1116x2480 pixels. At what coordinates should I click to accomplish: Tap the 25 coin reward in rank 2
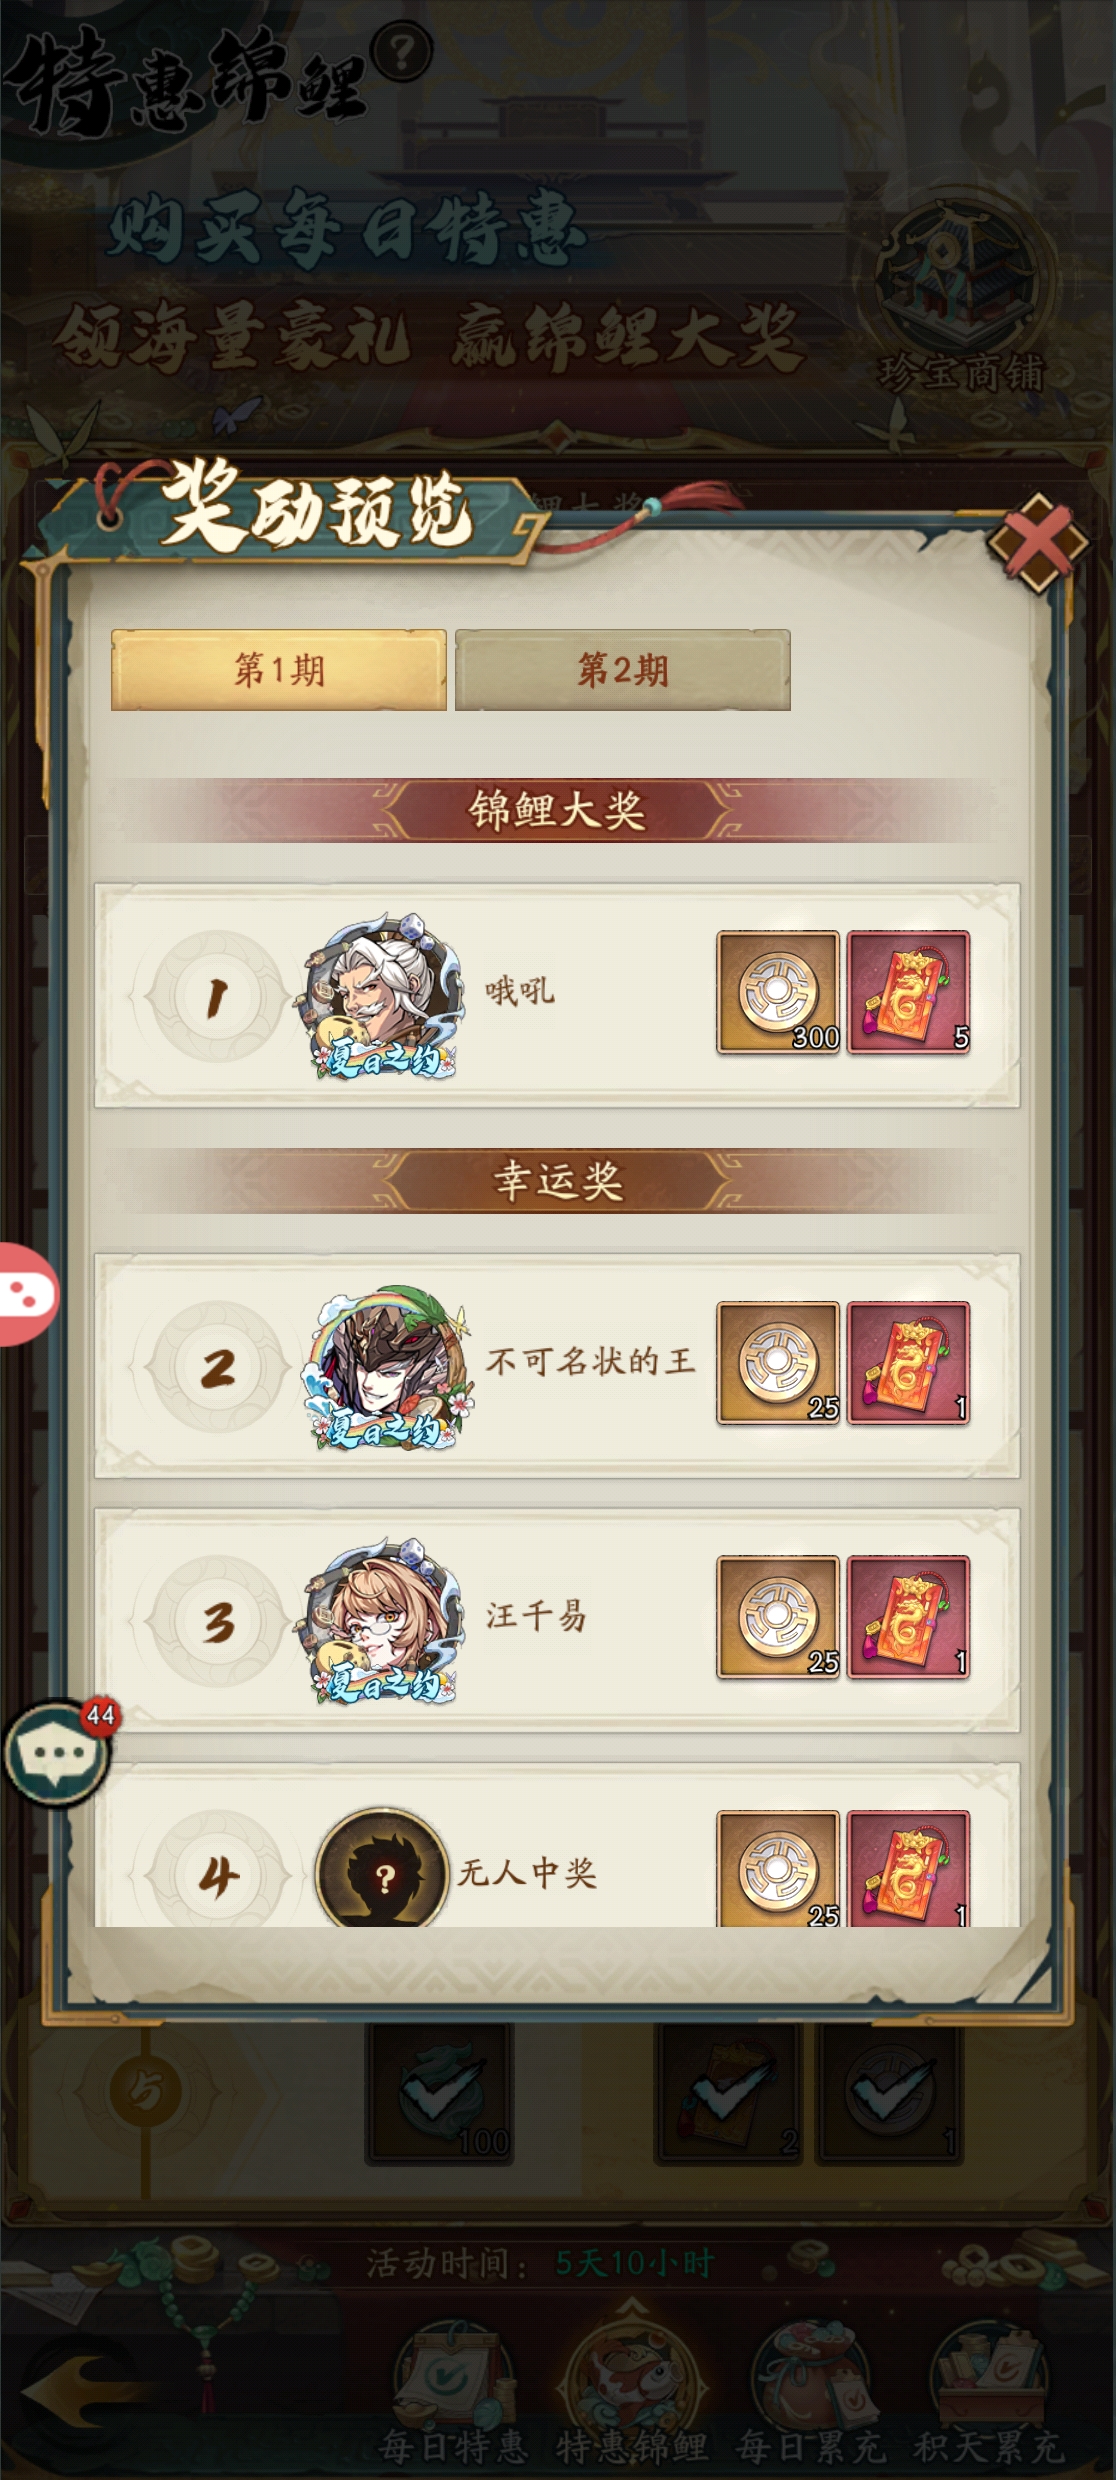tap(778, 1363)
